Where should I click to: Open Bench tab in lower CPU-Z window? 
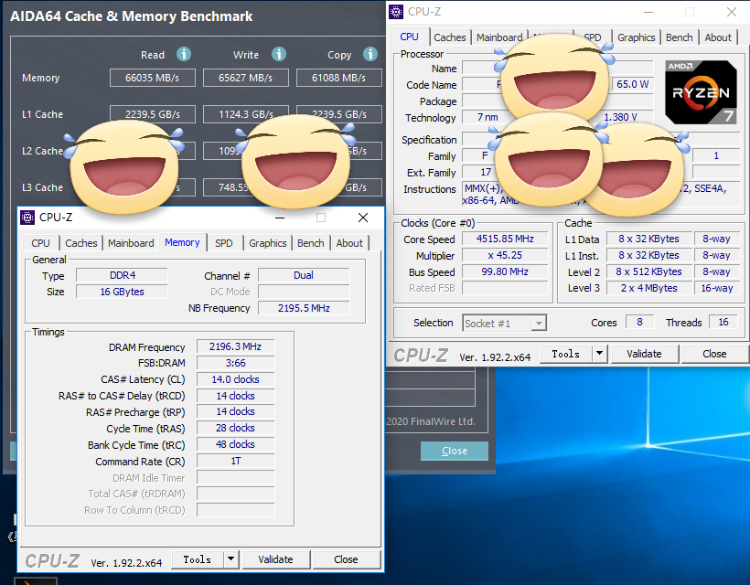(x=310, y=243)
